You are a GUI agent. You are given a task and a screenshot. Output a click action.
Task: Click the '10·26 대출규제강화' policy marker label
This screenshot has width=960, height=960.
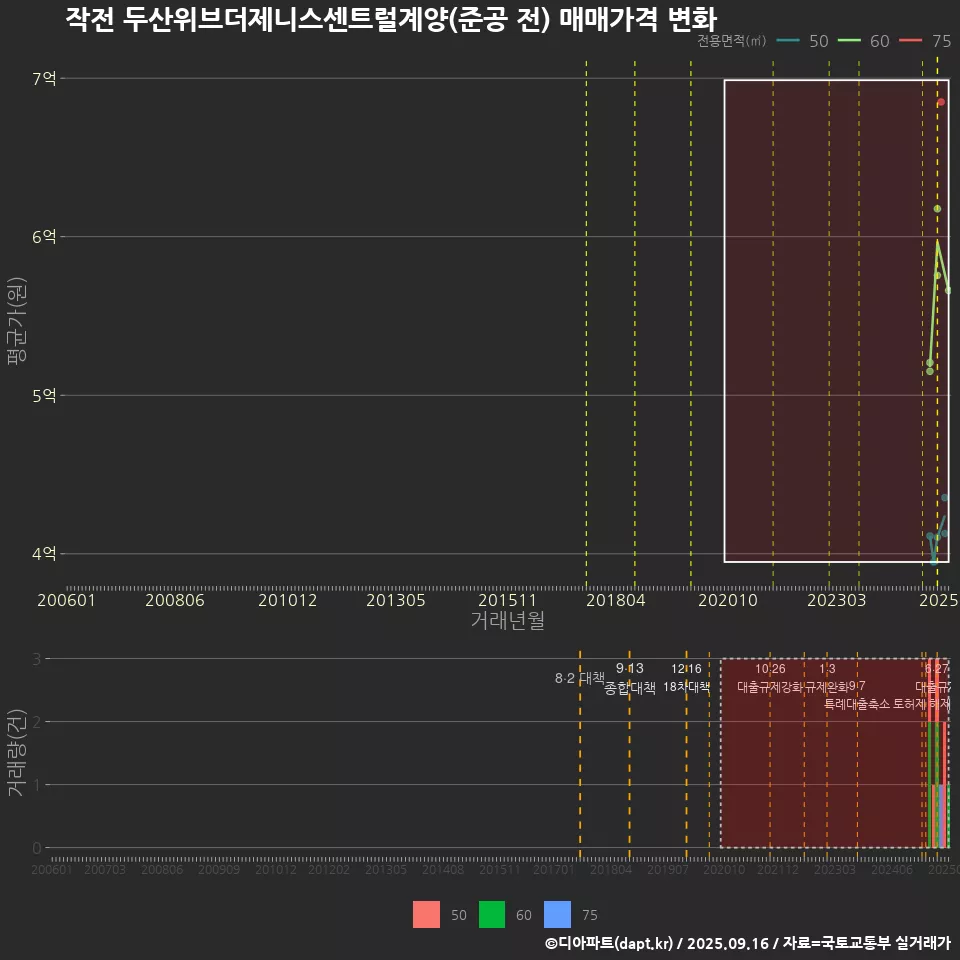tap(770, 678)
